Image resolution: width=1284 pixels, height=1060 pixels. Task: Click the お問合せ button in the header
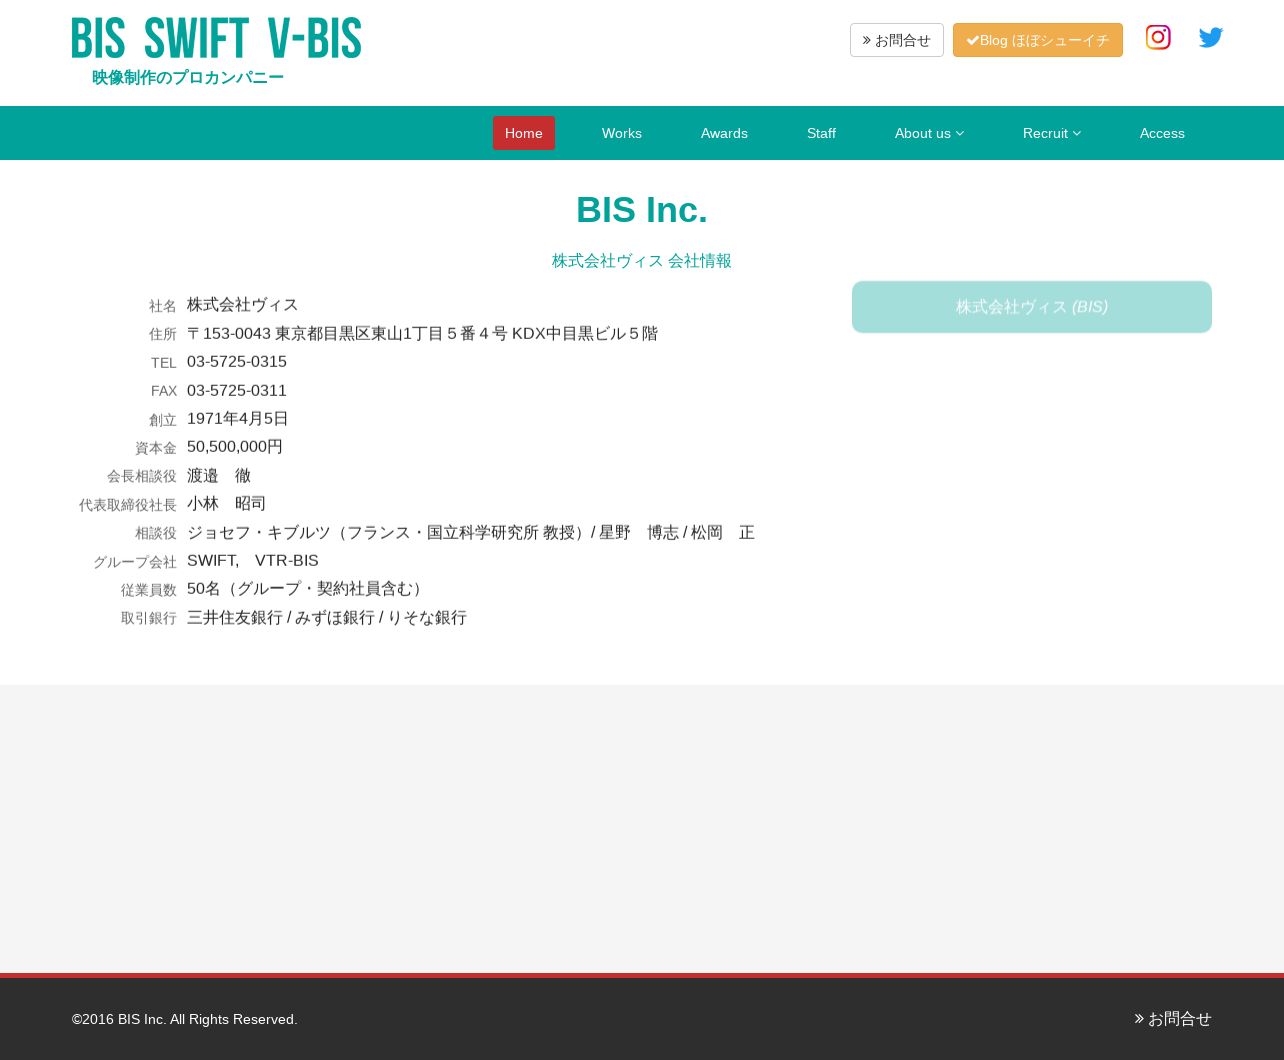pyautogui.click(x=897, y=40)
